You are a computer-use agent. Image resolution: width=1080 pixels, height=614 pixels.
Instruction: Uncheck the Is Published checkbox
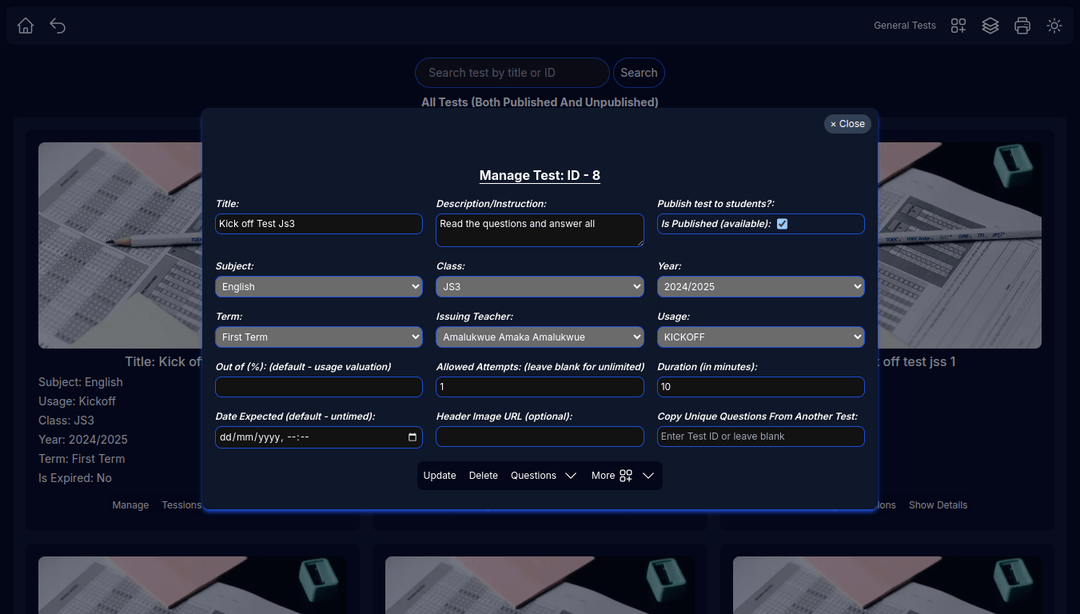(x=782, y=224)
